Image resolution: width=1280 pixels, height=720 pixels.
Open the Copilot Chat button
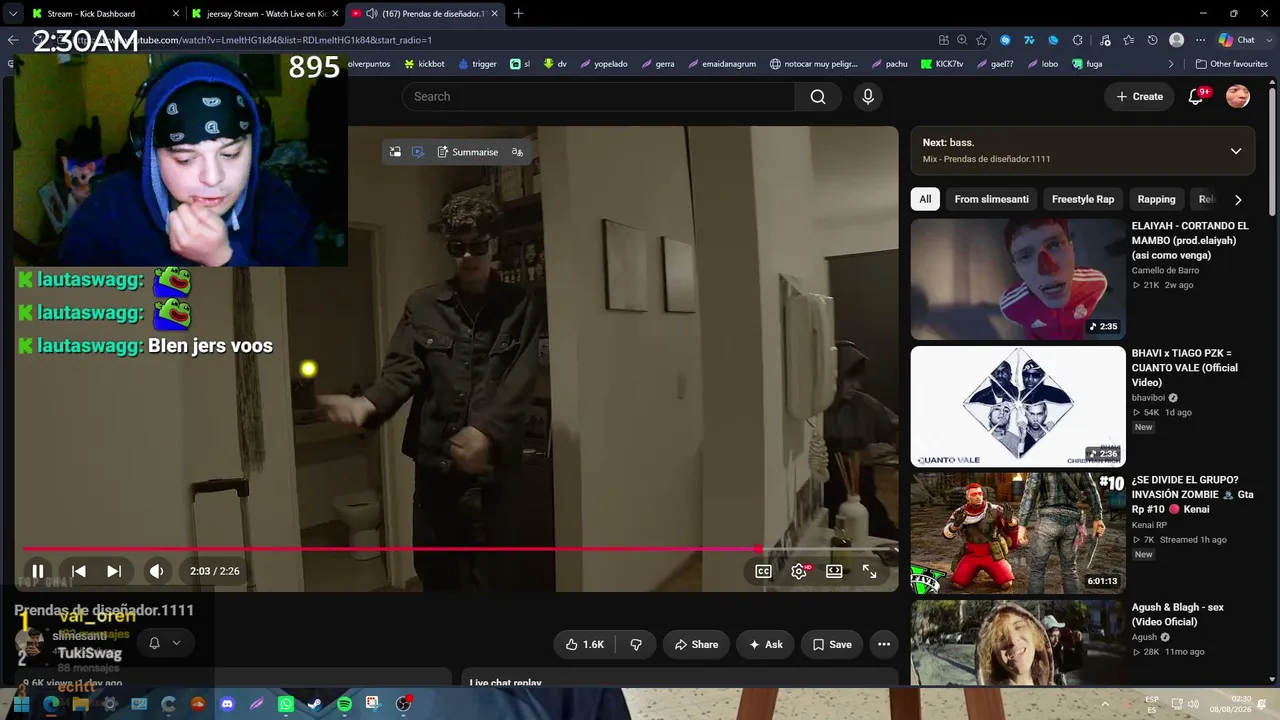[1237, 40]
